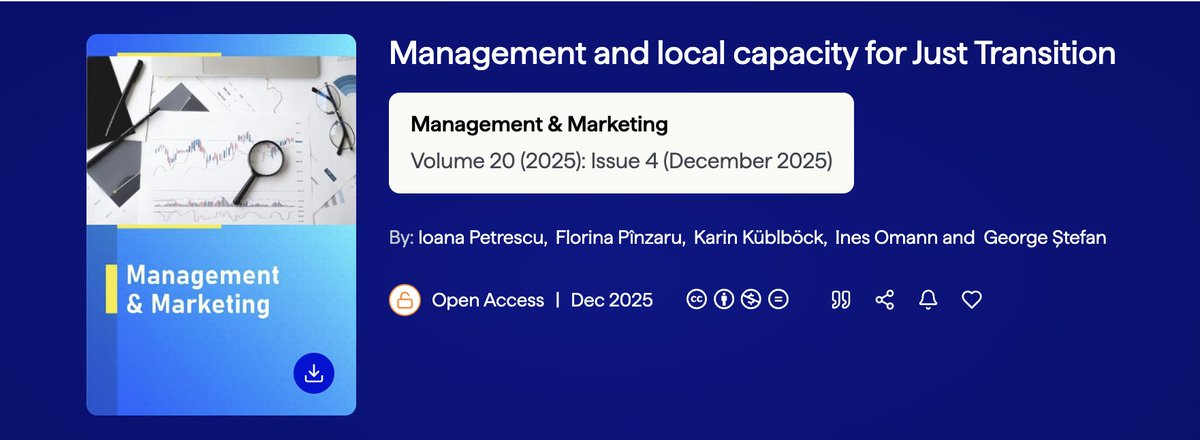Viewport: 1200px width, 440px height.
Task: Click the Dec 2025 publication date
Action: click(x=612, y=300)
